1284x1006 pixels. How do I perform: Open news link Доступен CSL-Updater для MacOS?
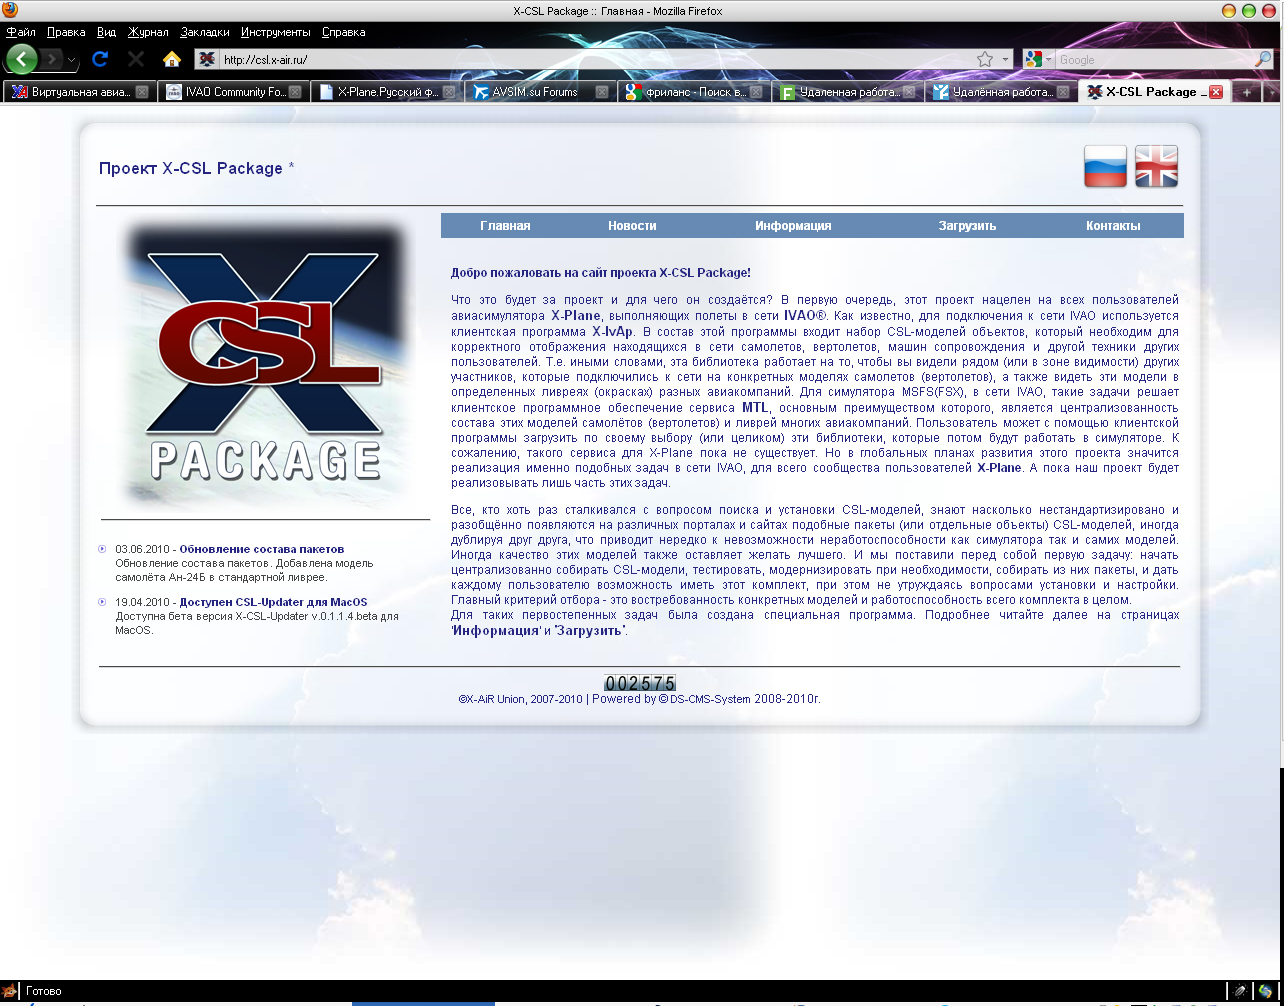click(x=273, y=602)
